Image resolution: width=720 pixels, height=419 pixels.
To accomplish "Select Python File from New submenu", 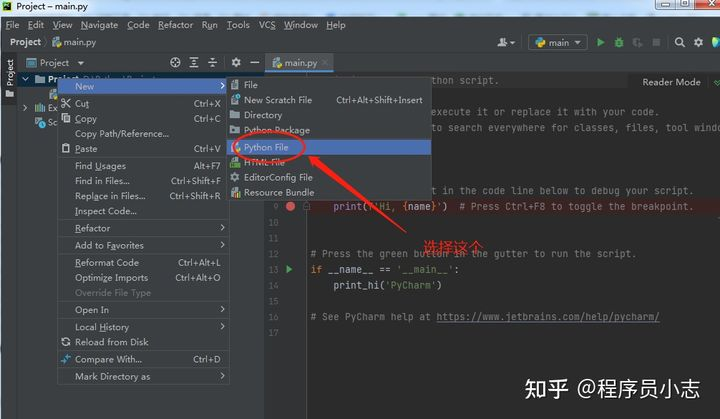I will click(x=329, y=147).
